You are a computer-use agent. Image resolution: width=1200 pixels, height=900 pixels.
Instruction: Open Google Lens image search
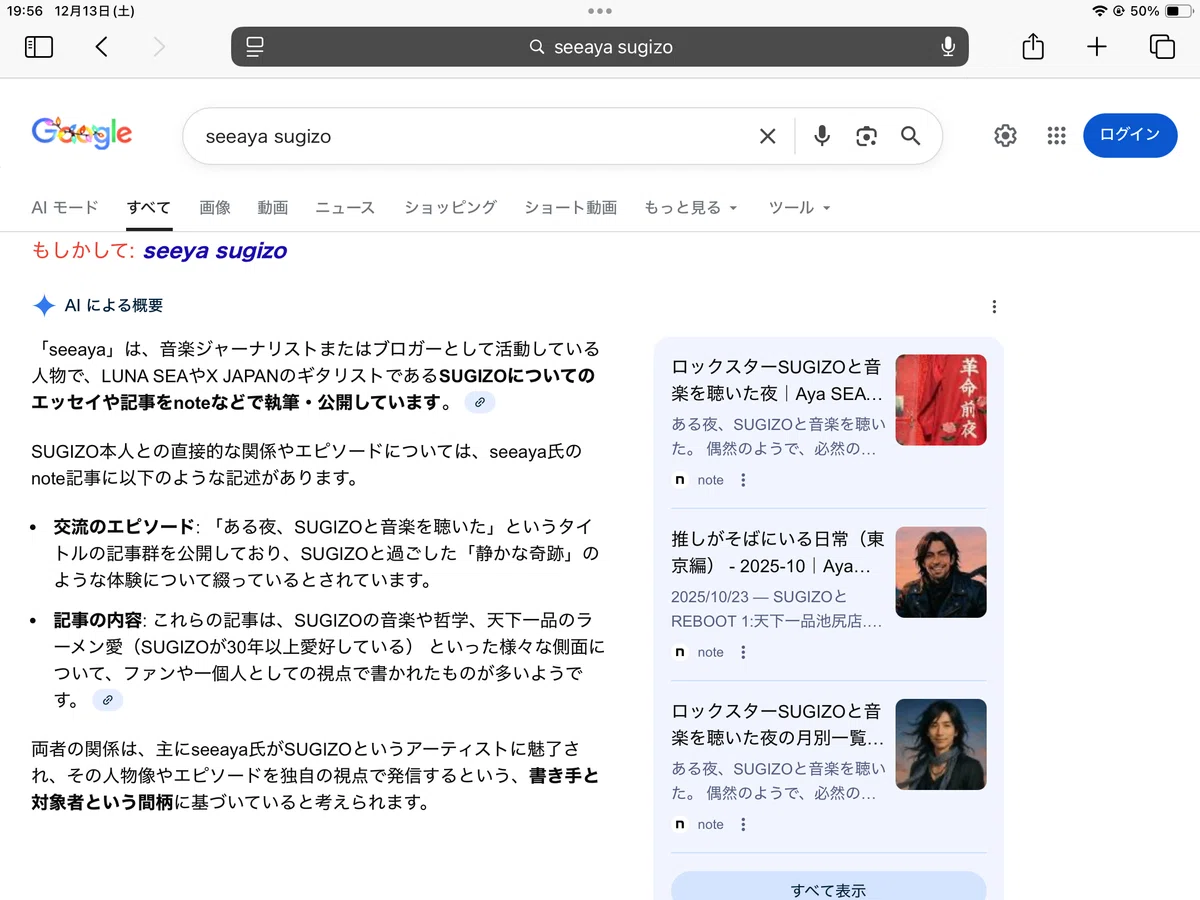click(x=866, y=136)
